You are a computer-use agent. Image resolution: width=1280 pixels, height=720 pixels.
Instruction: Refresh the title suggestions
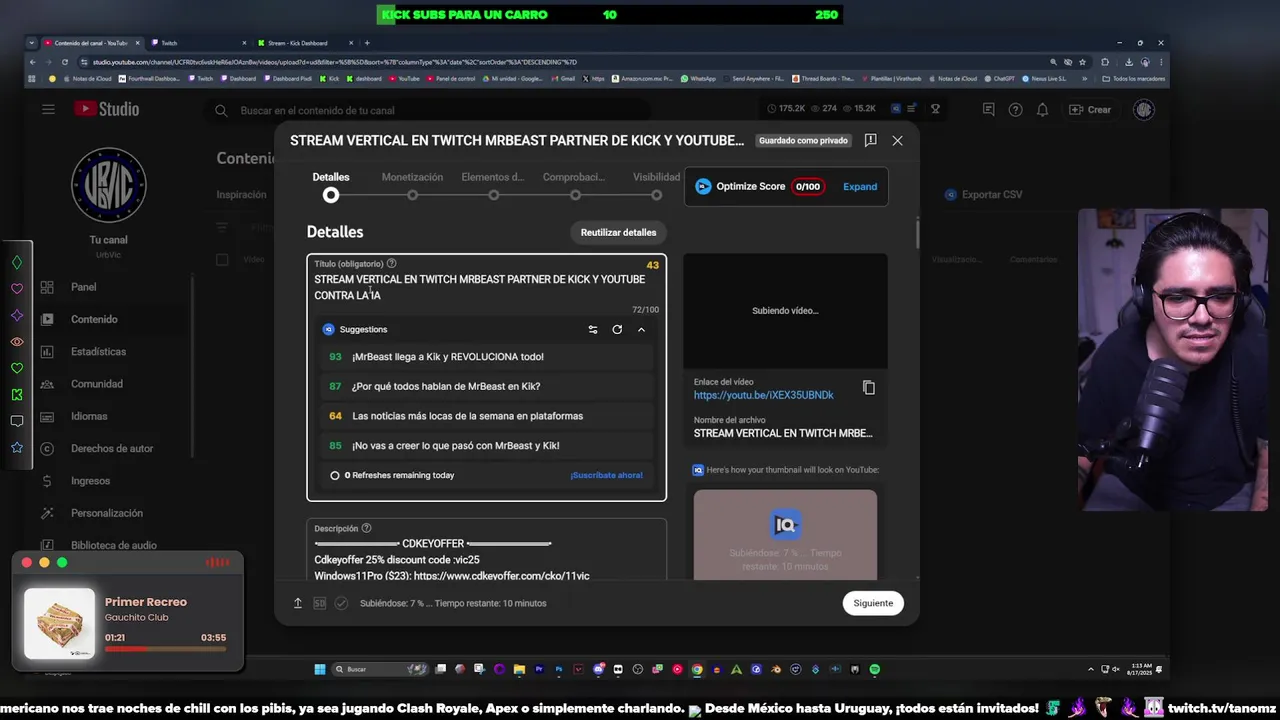click(617, 329)
